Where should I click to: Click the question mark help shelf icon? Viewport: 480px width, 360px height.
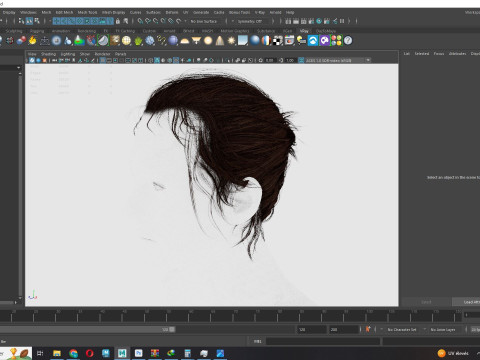coord(348,41)
